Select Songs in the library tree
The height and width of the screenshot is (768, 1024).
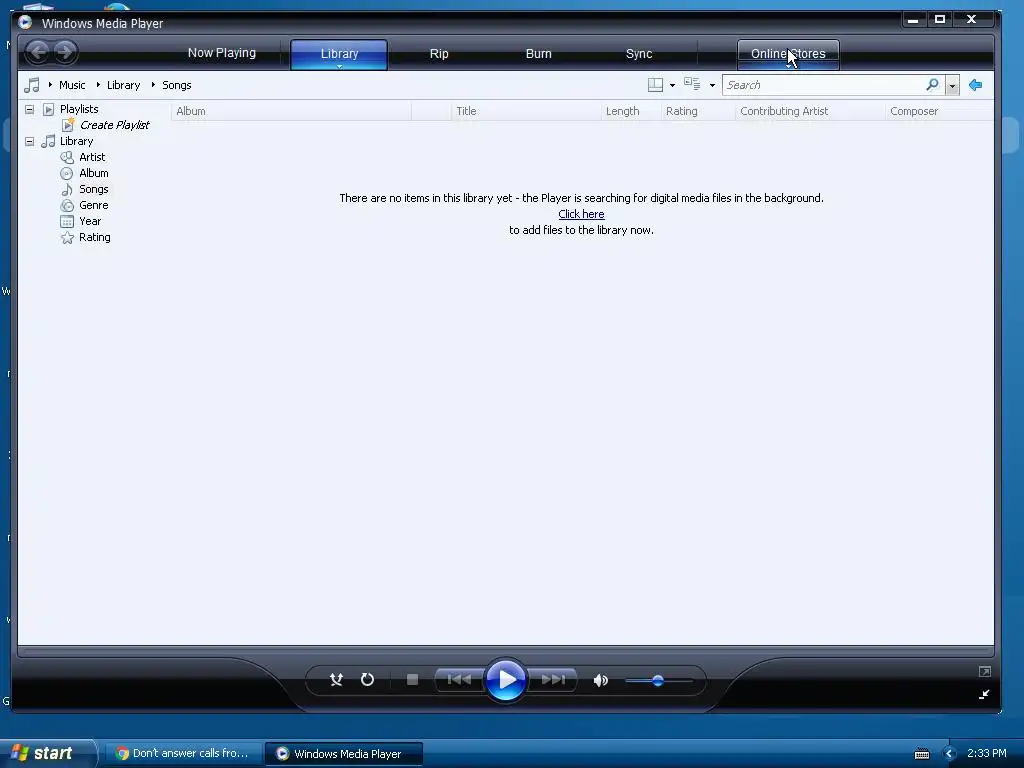point(93,189)
